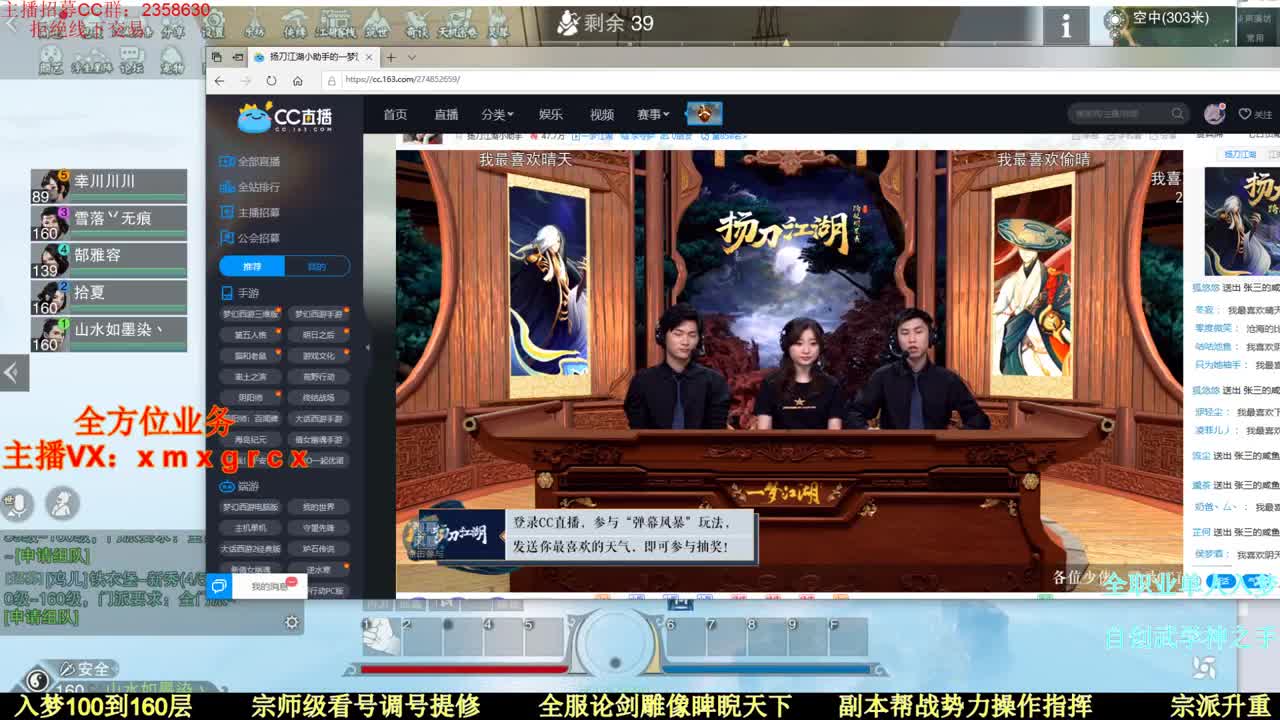Open the 逆水寒 game tag

318,570
